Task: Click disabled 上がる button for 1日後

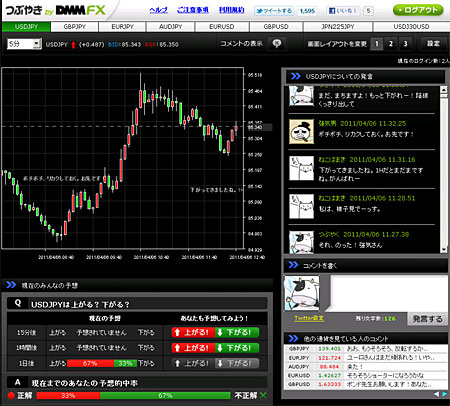Action: (194, 363)
